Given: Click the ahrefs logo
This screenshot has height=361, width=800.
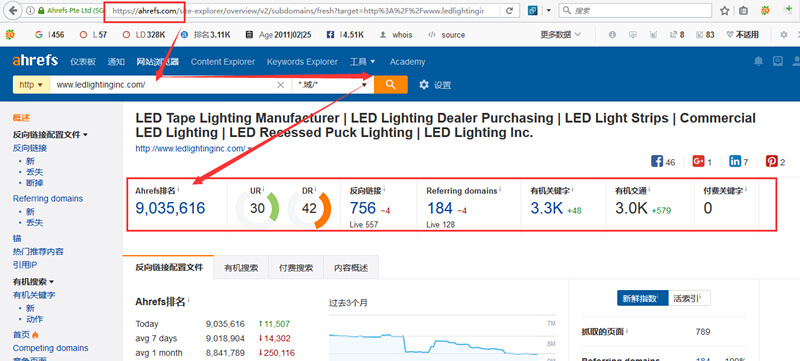Looking at the screenshot, I should [35, 61].
